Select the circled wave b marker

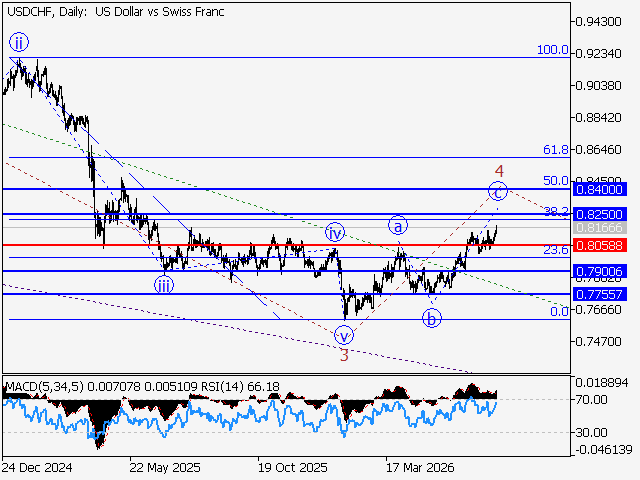click(431, 318)
